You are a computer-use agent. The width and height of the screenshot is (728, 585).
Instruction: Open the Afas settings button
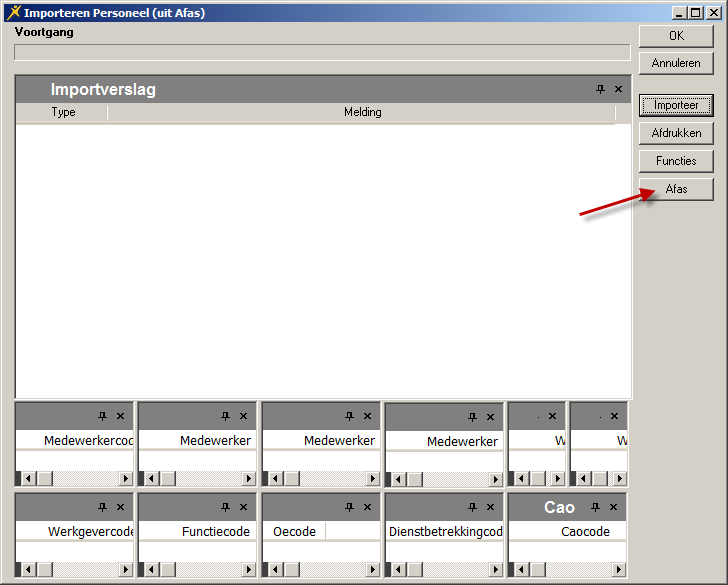click(676, 189)
